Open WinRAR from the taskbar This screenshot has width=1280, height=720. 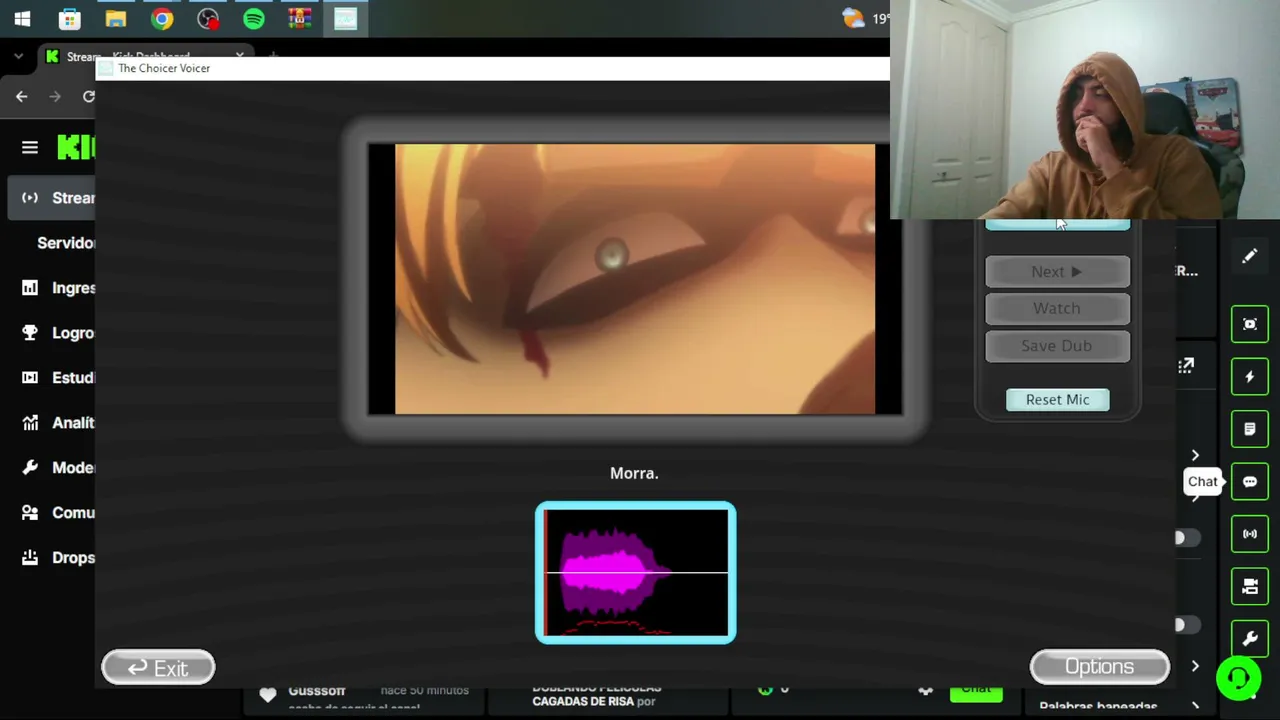tap(299, 18)
